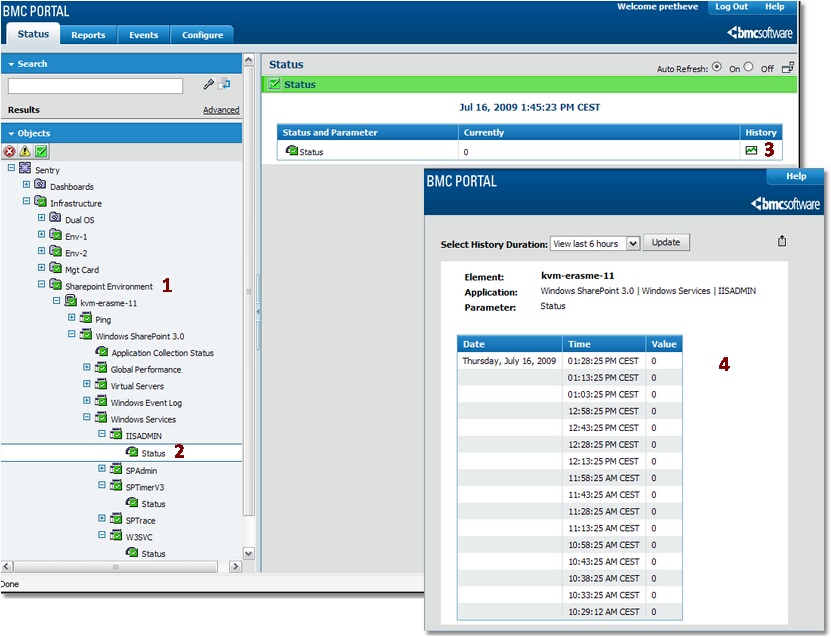Click the kvm-erasme-11 host icon
The height and width of the screenshot is (638, 831).
(70, 301)
